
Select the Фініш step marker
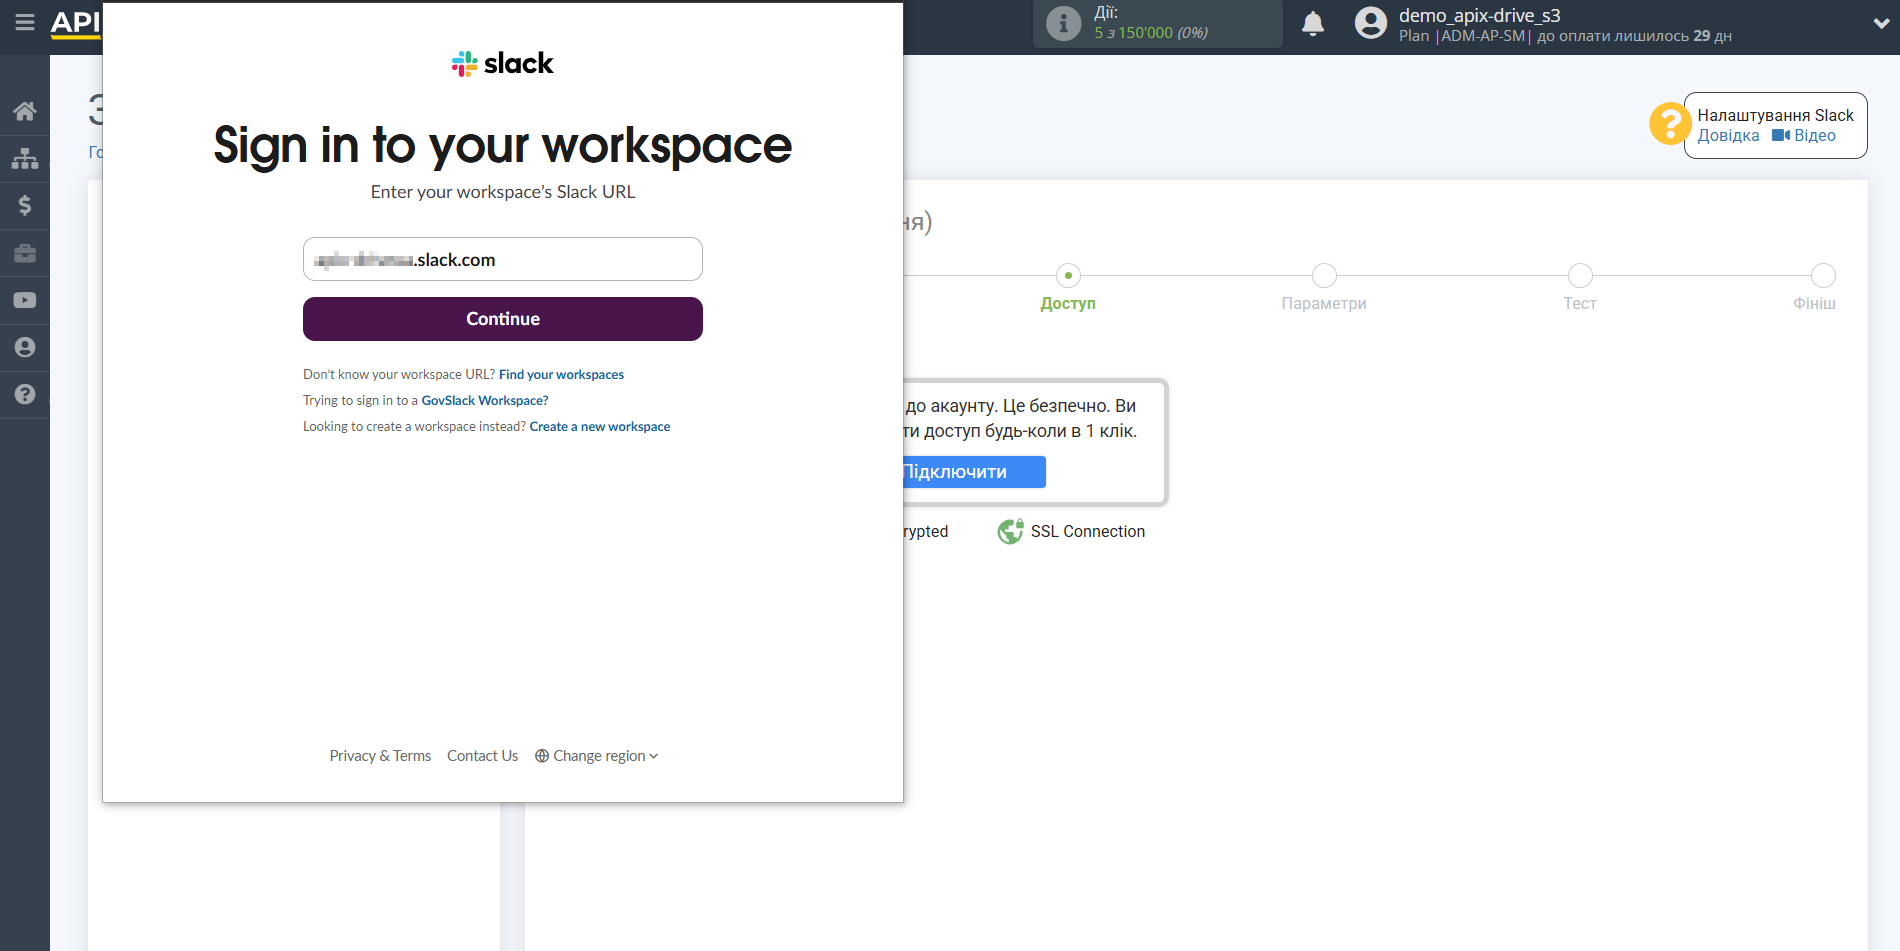pos(1823,275)
